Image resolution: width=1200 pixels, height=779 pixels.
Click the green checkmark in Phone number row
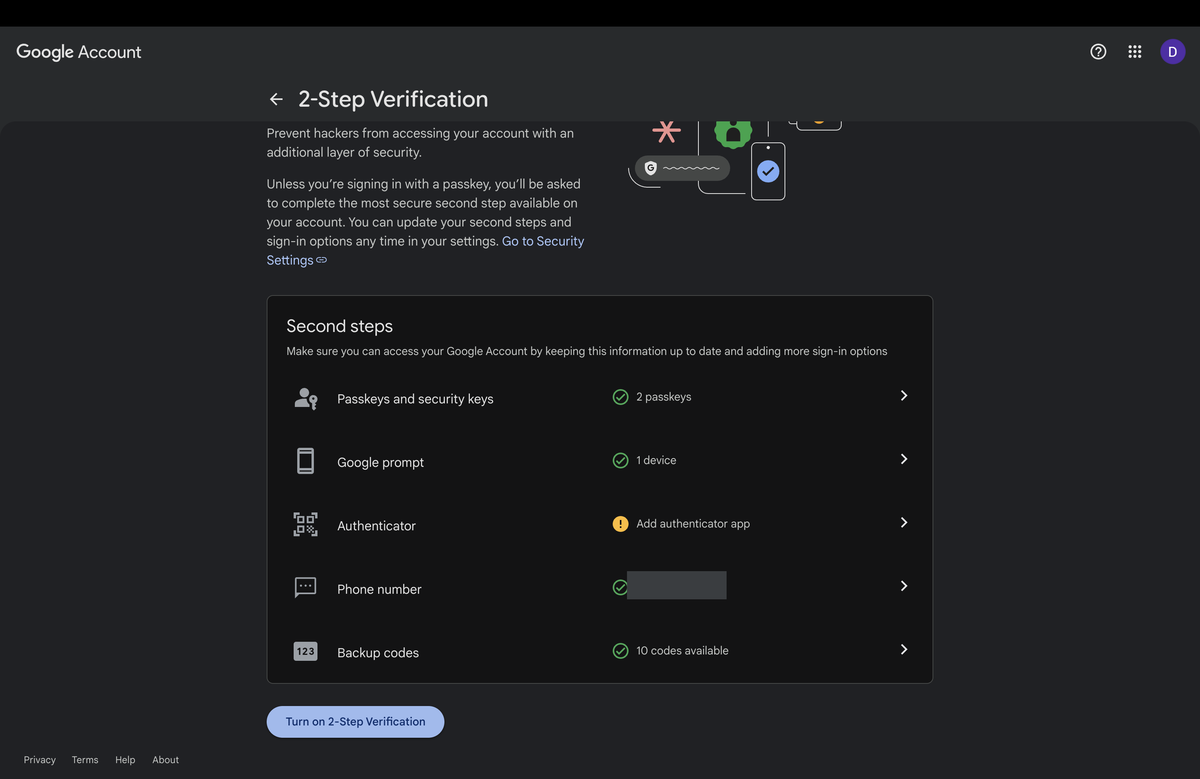click(620, 587)
